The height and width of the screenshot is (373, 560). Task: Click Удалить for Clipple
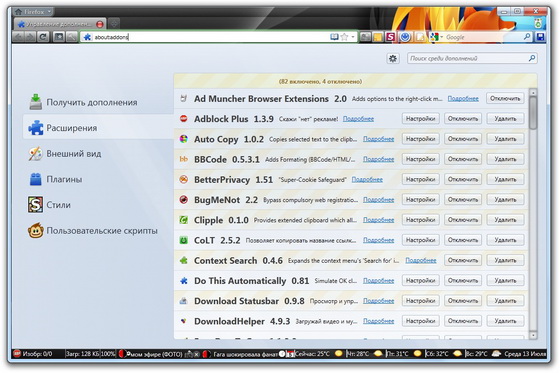click(505, 220)
